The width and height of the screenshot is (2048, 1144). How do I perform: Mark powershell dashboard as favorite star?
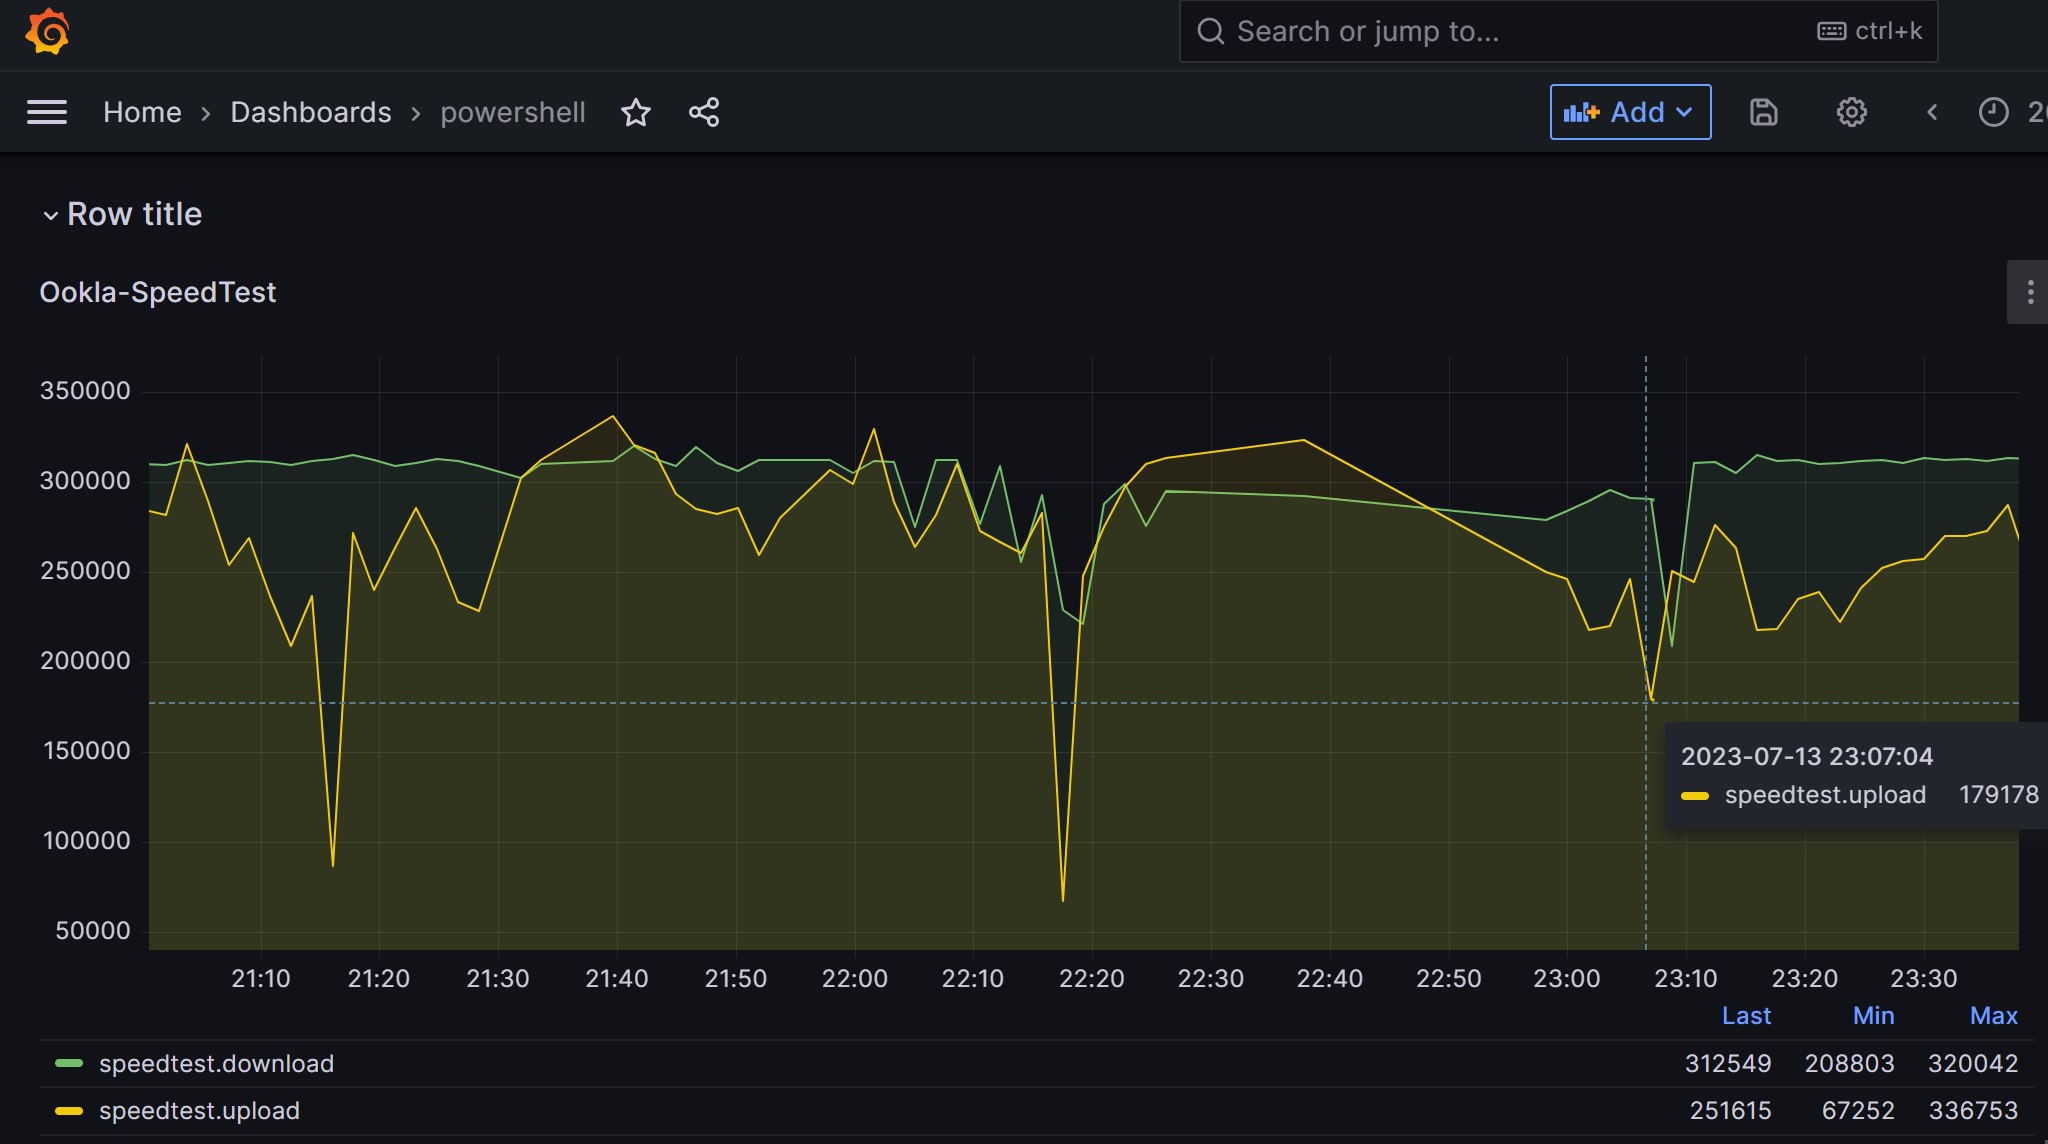(x=636, y=112)
